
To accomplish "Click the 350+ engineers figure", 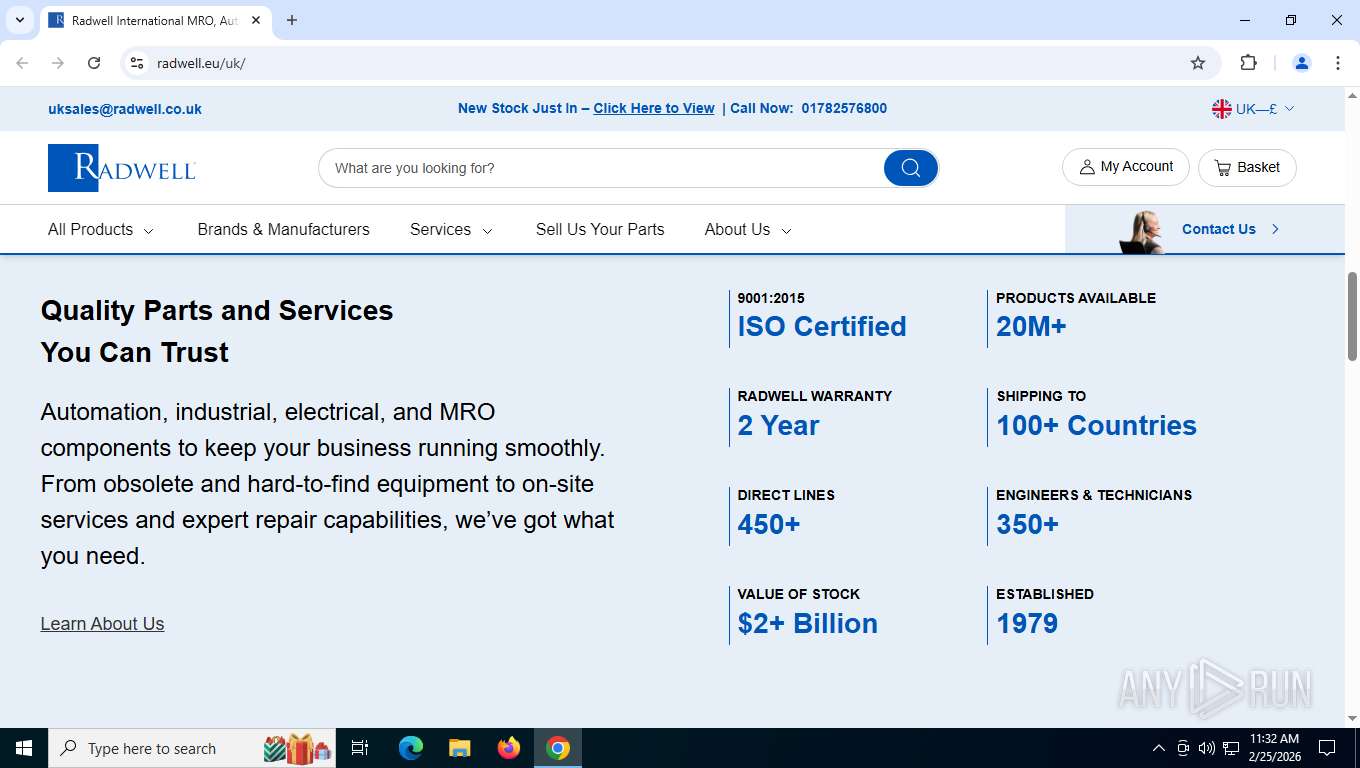I will click(1027, 524).
